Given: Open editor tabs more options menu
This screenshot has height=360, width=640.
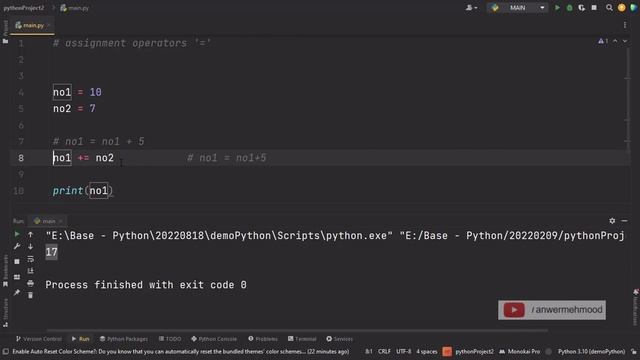Looking at the screenshot, I should click(x=625, y=25).
